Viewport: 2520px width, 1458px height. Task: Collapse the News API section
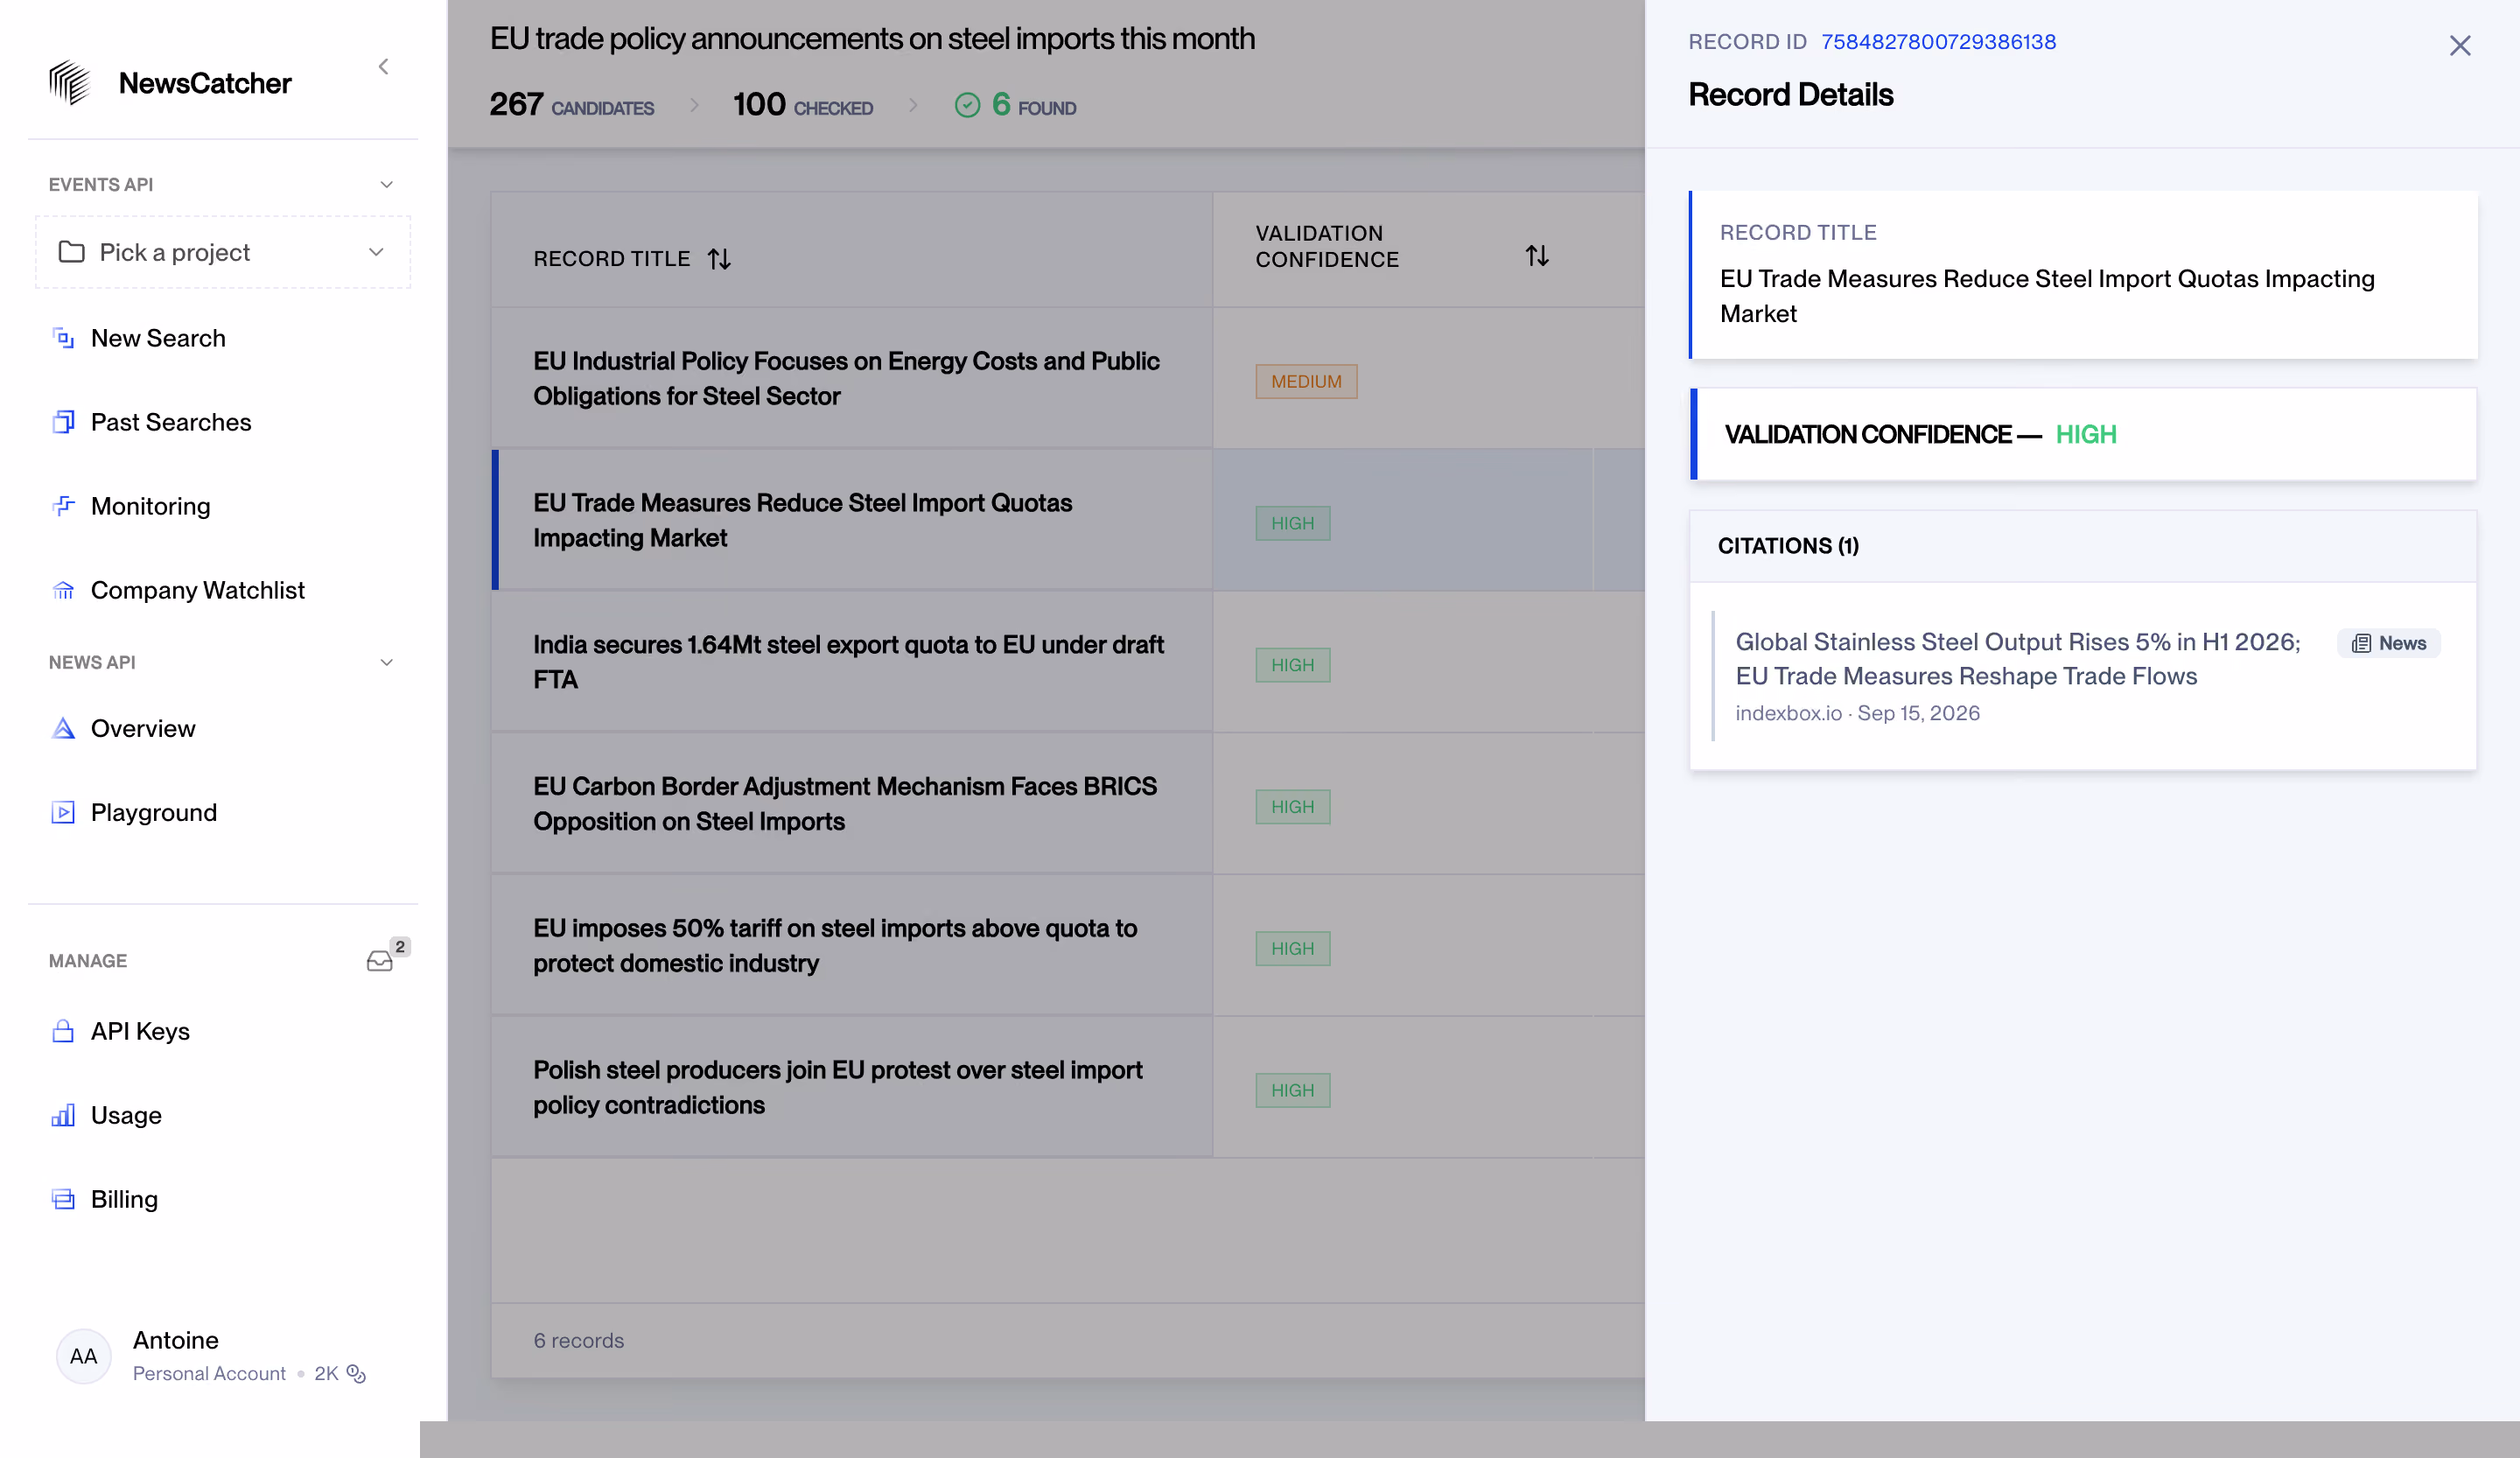387,663
